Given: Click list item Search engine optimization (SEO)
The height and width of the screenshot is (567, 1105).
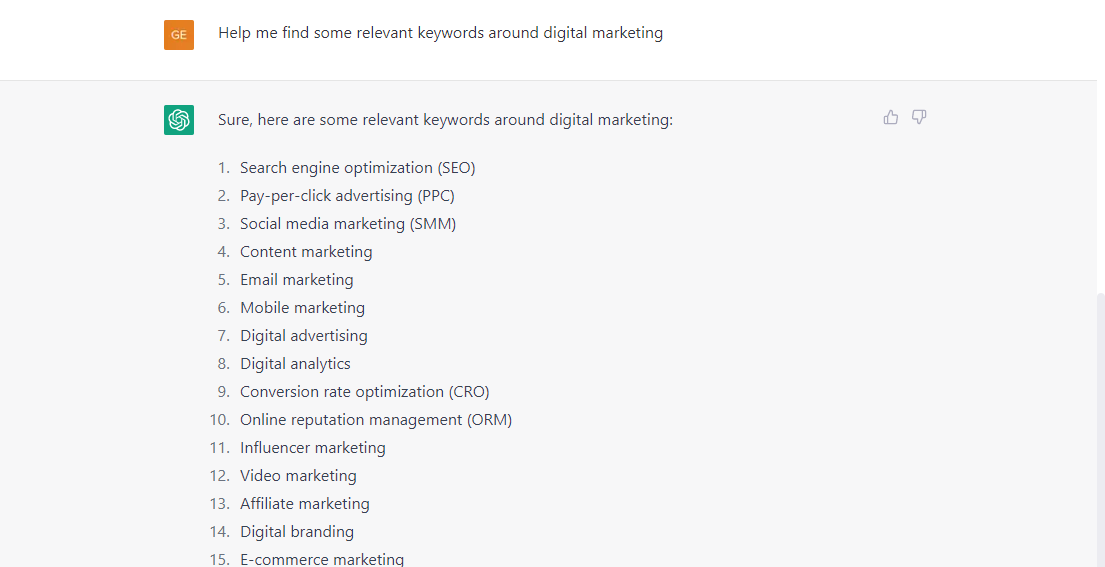Looking at the screenshot, I should pos(357,168).
